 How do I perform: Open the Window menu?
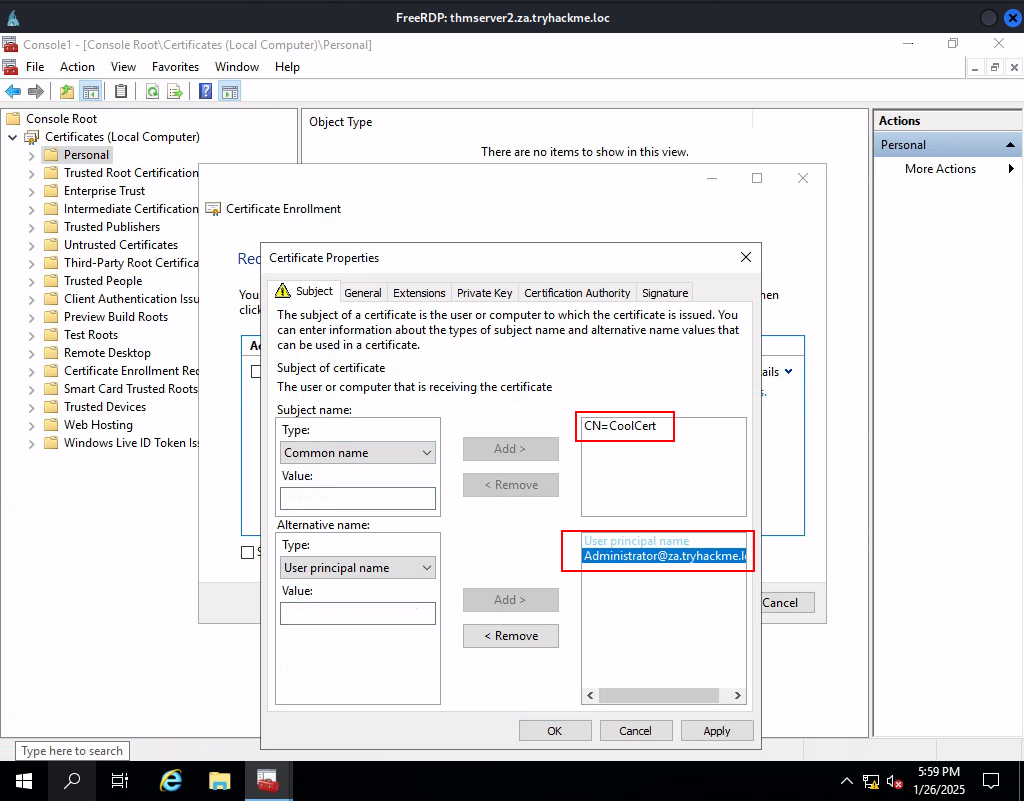(x=237, y=67)
